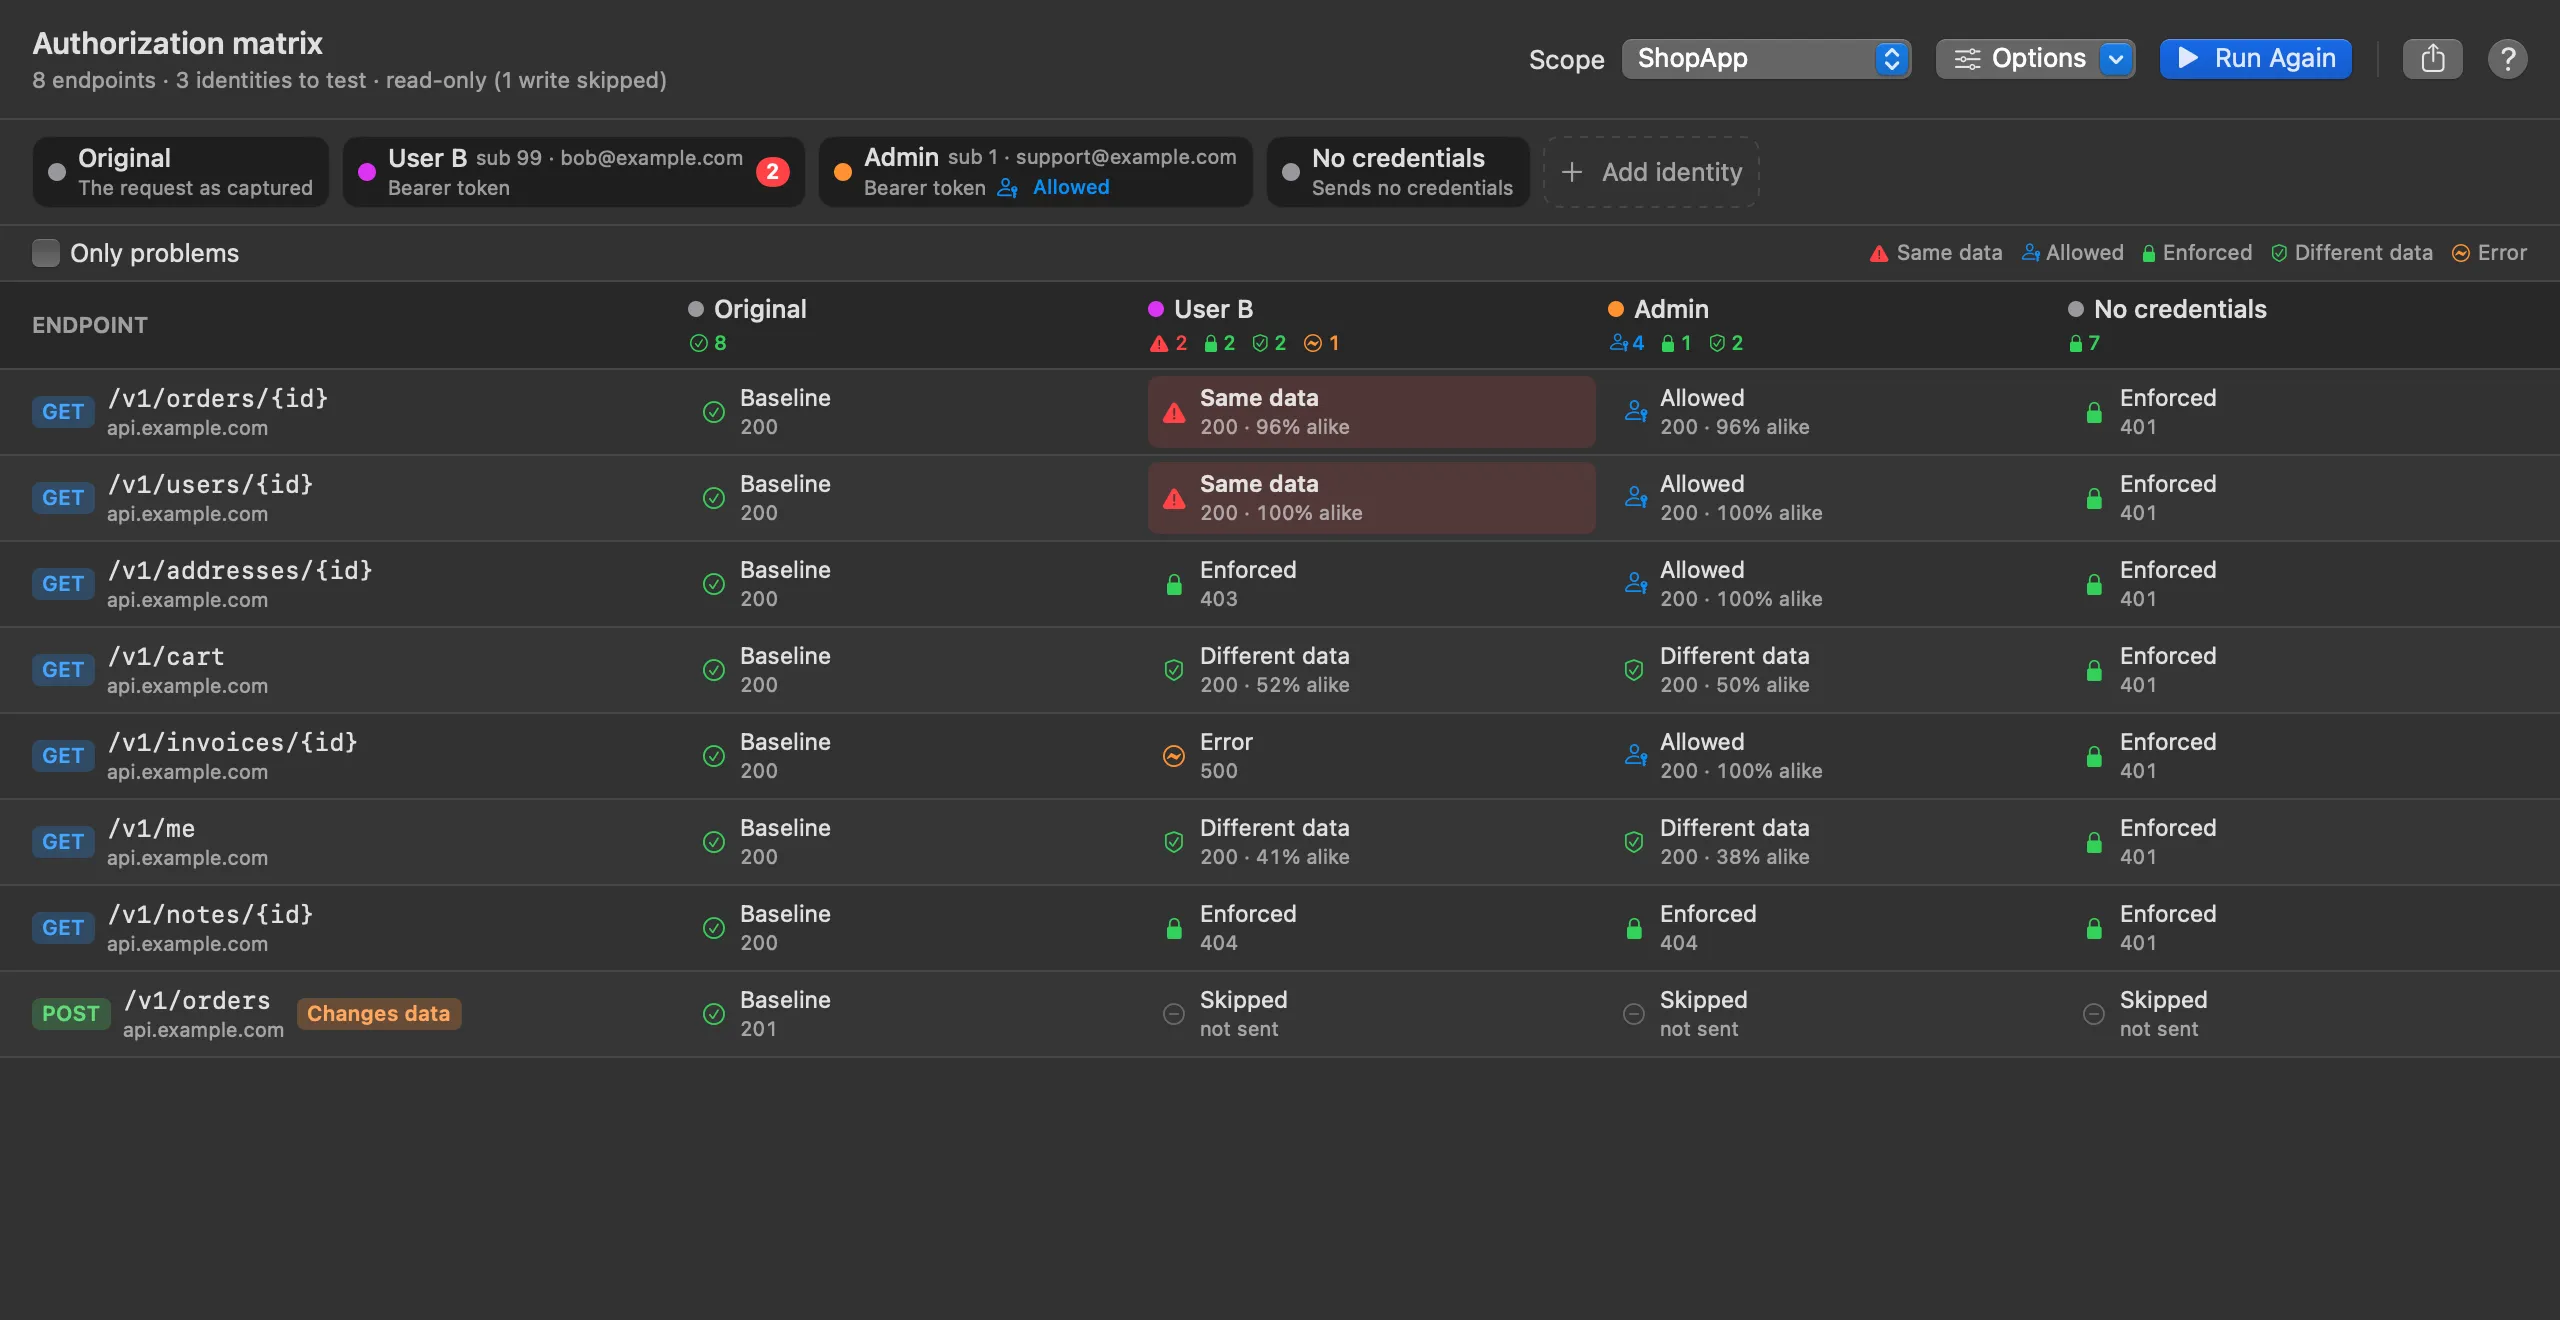Click the red warning icon for /v1/orders/{id} User B

tap(1174, 412)
